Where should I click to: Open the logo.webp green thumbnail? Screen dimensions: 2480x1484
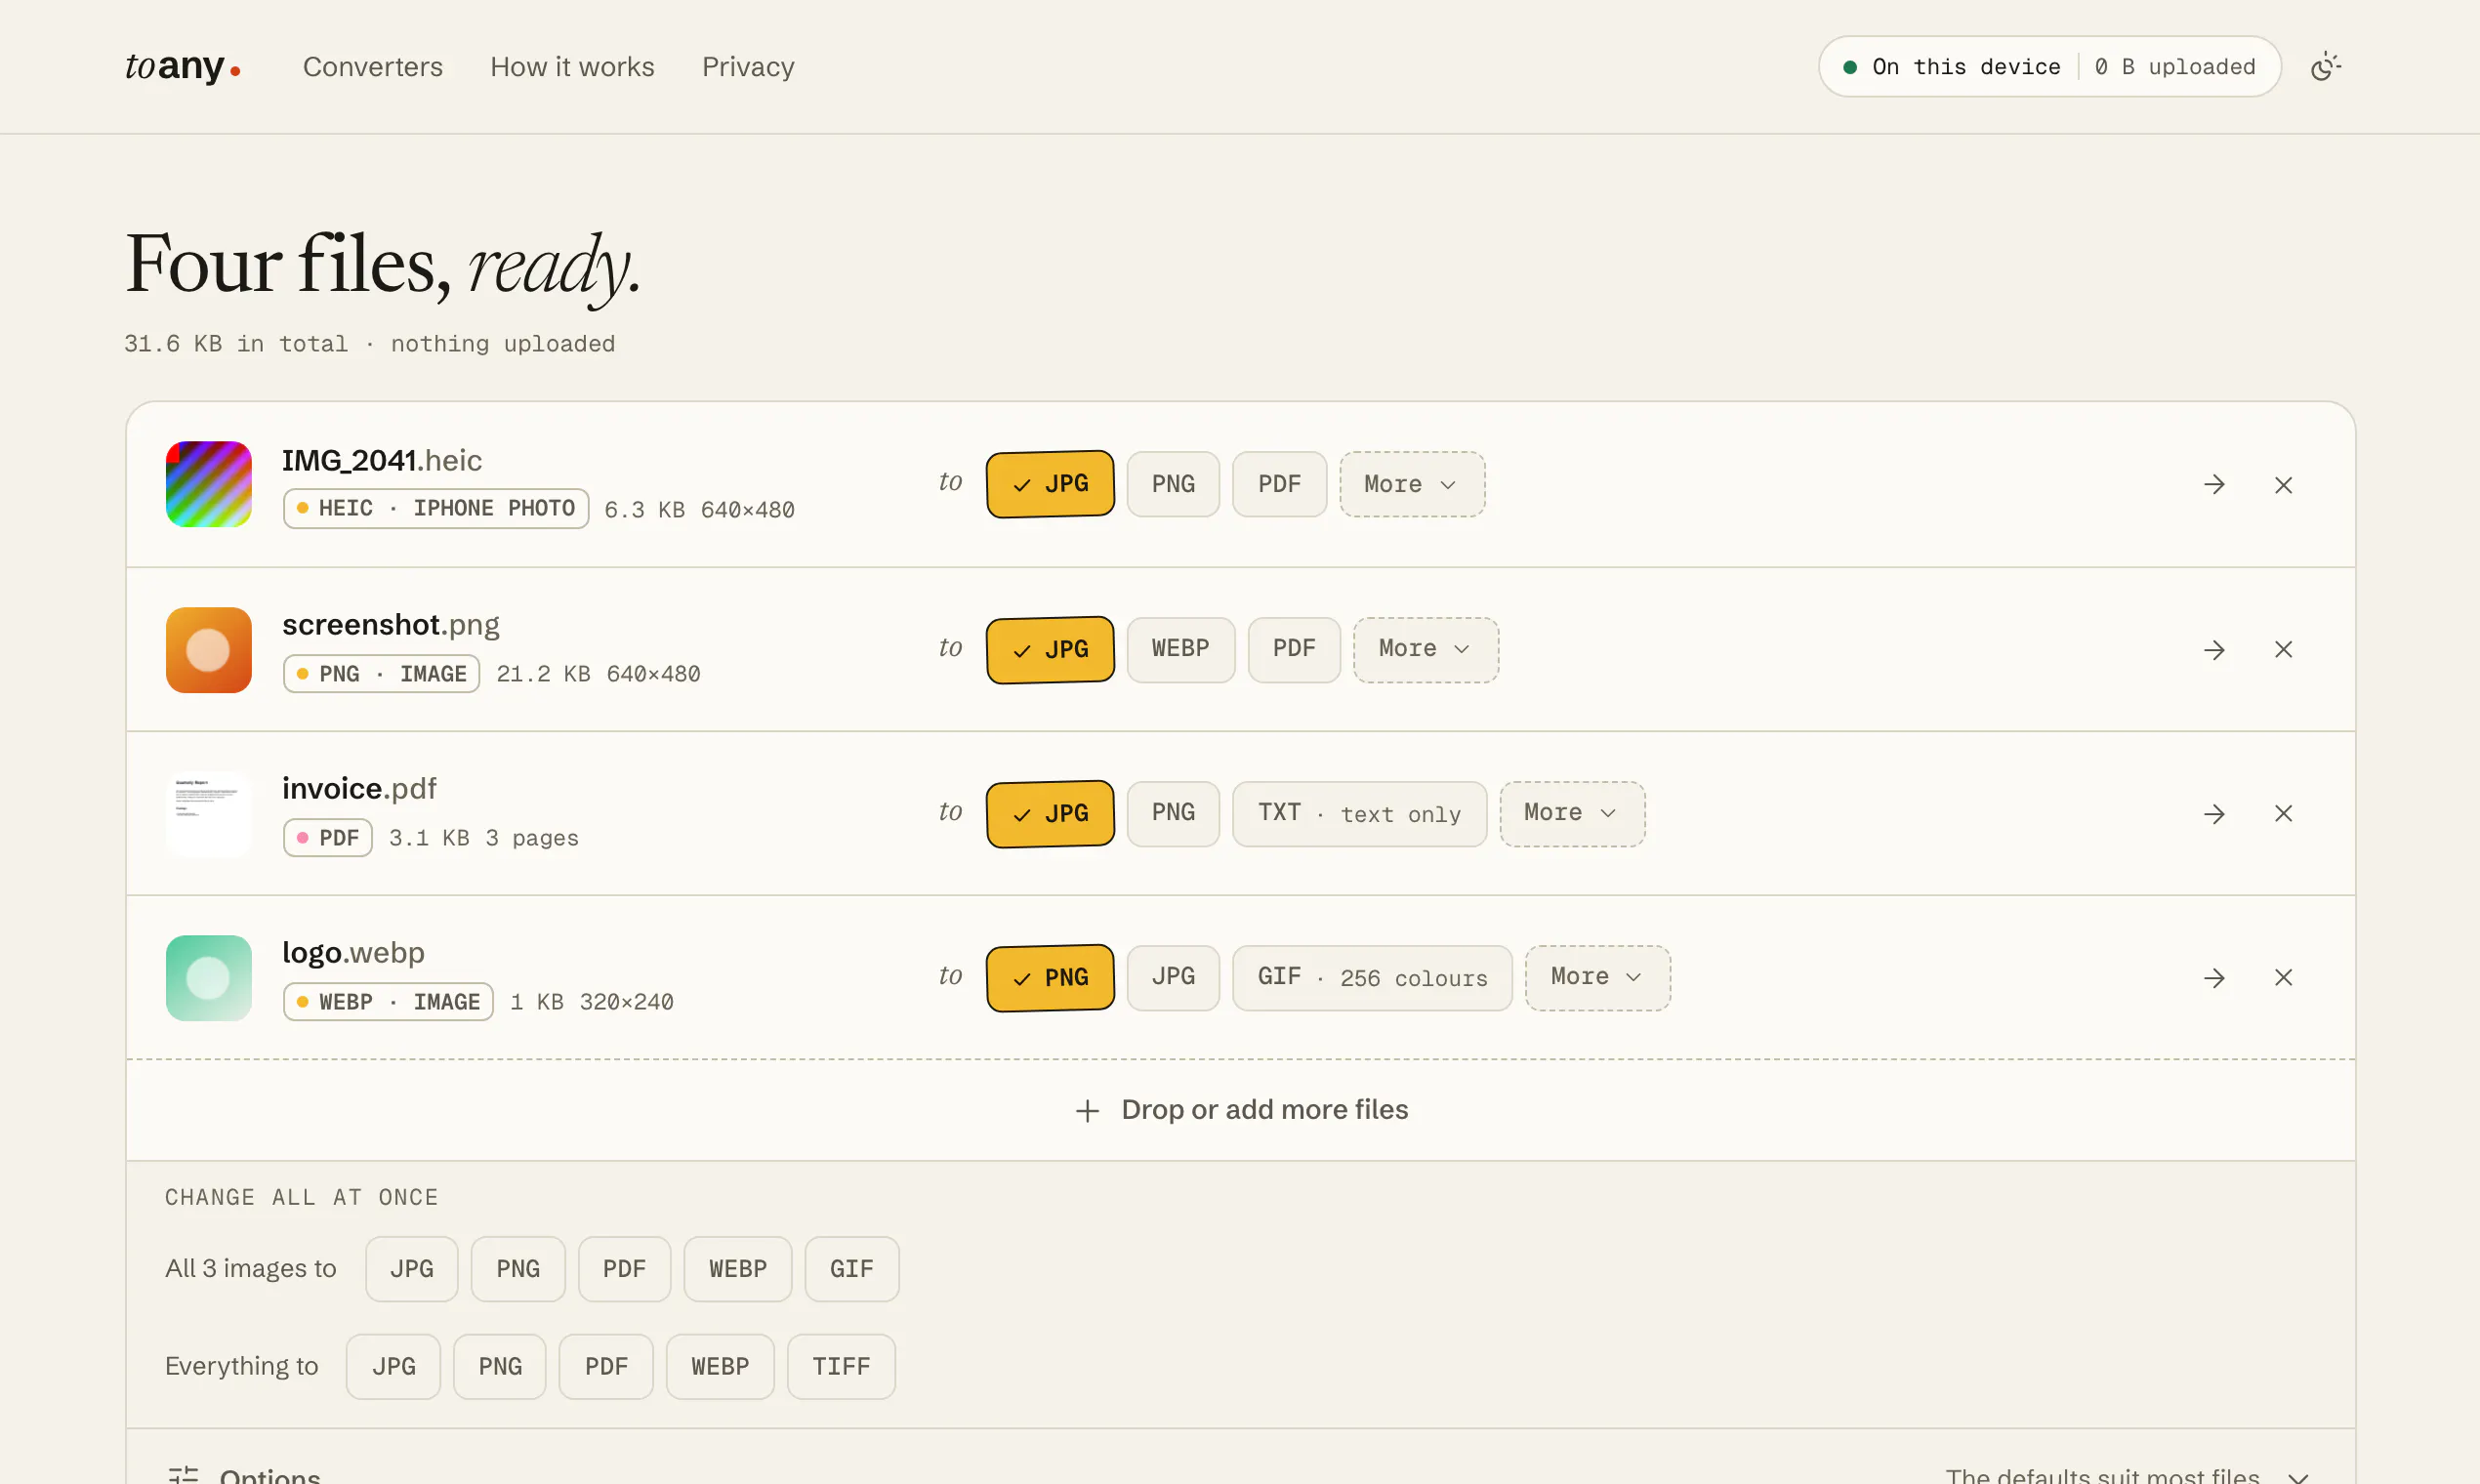pos(209,978)
